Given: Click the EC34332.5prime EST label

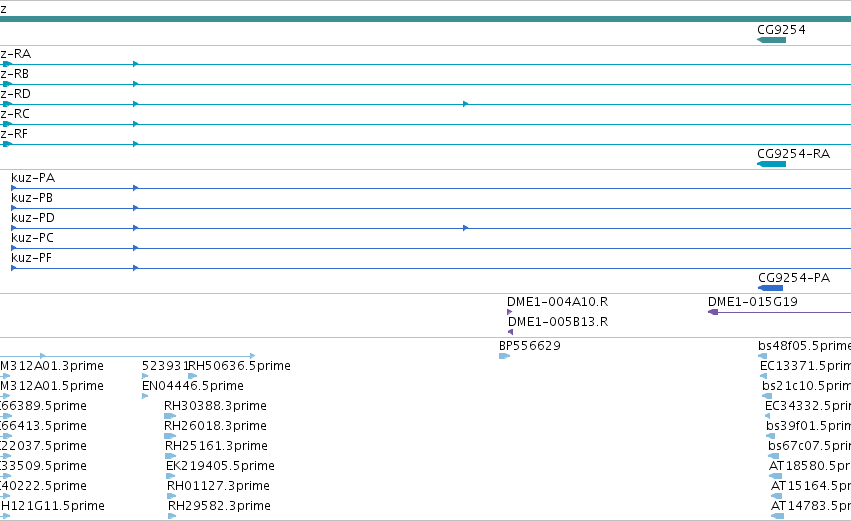Looking at the screenshot, I should click(x=808, y=406).
